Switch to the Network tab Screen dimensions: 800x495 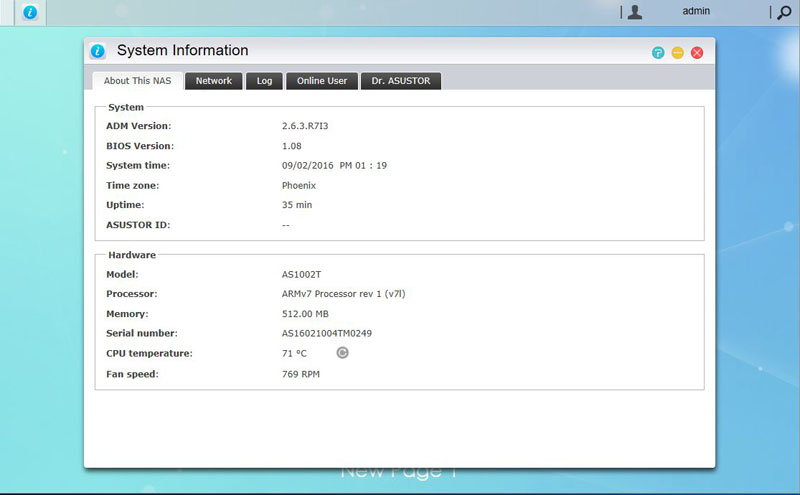(213, 81)
